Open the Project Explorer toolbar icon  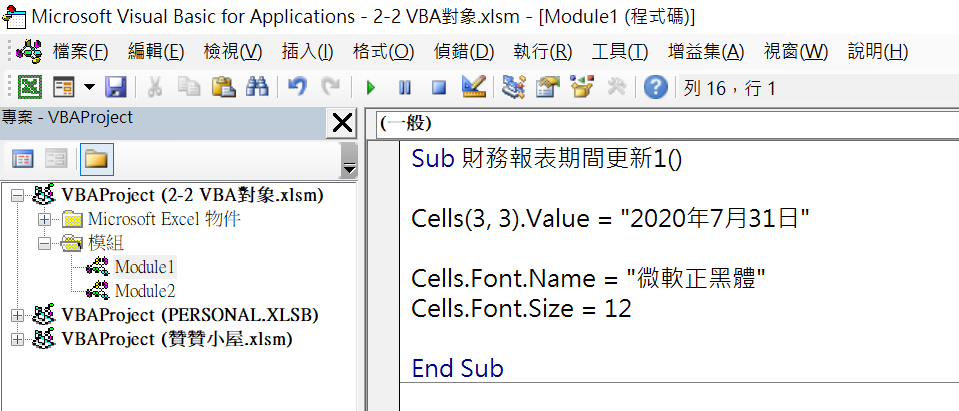click(513, 87)
